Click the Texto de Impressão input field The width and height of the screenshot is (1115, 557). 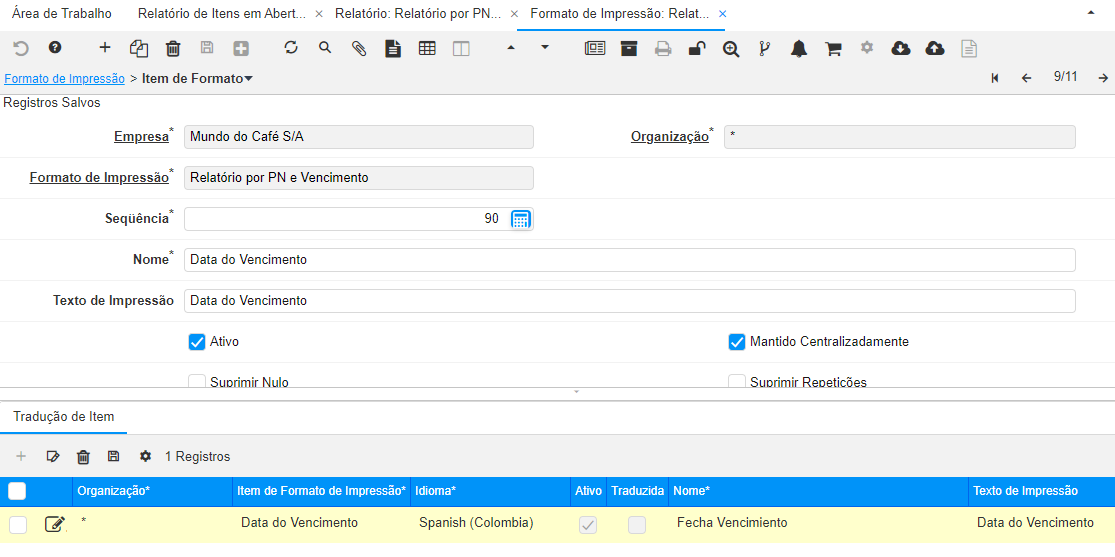629,301
